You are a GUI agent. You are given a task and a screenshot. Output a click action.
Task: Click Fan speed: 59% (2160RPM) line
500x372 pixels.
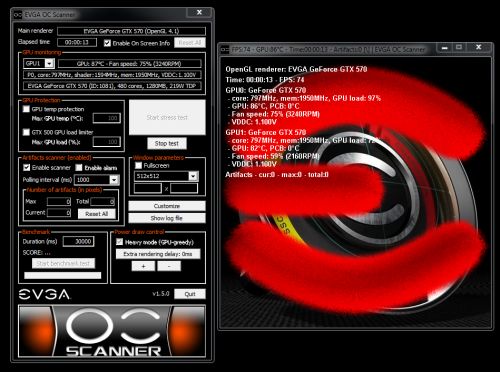tap(275, 156)
